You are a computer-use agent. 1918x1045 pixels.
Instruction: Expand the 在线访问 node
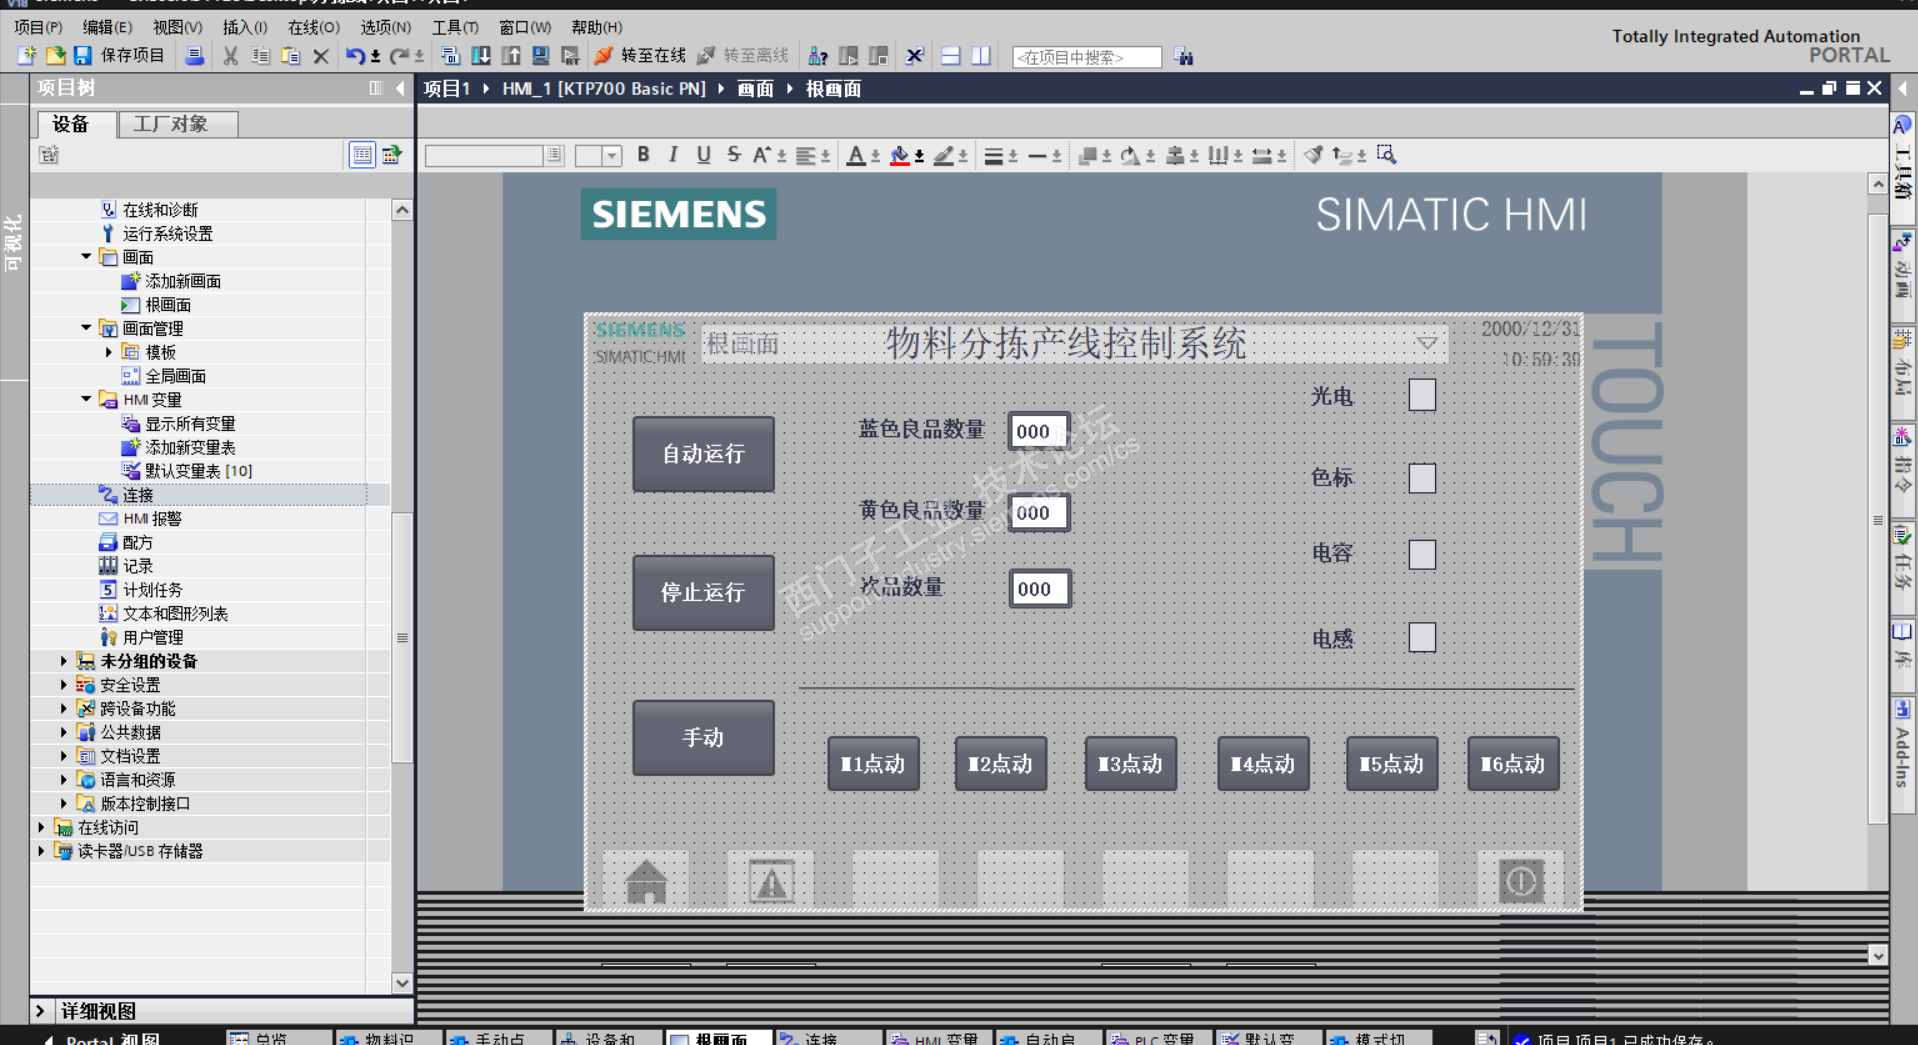point(41,827)
